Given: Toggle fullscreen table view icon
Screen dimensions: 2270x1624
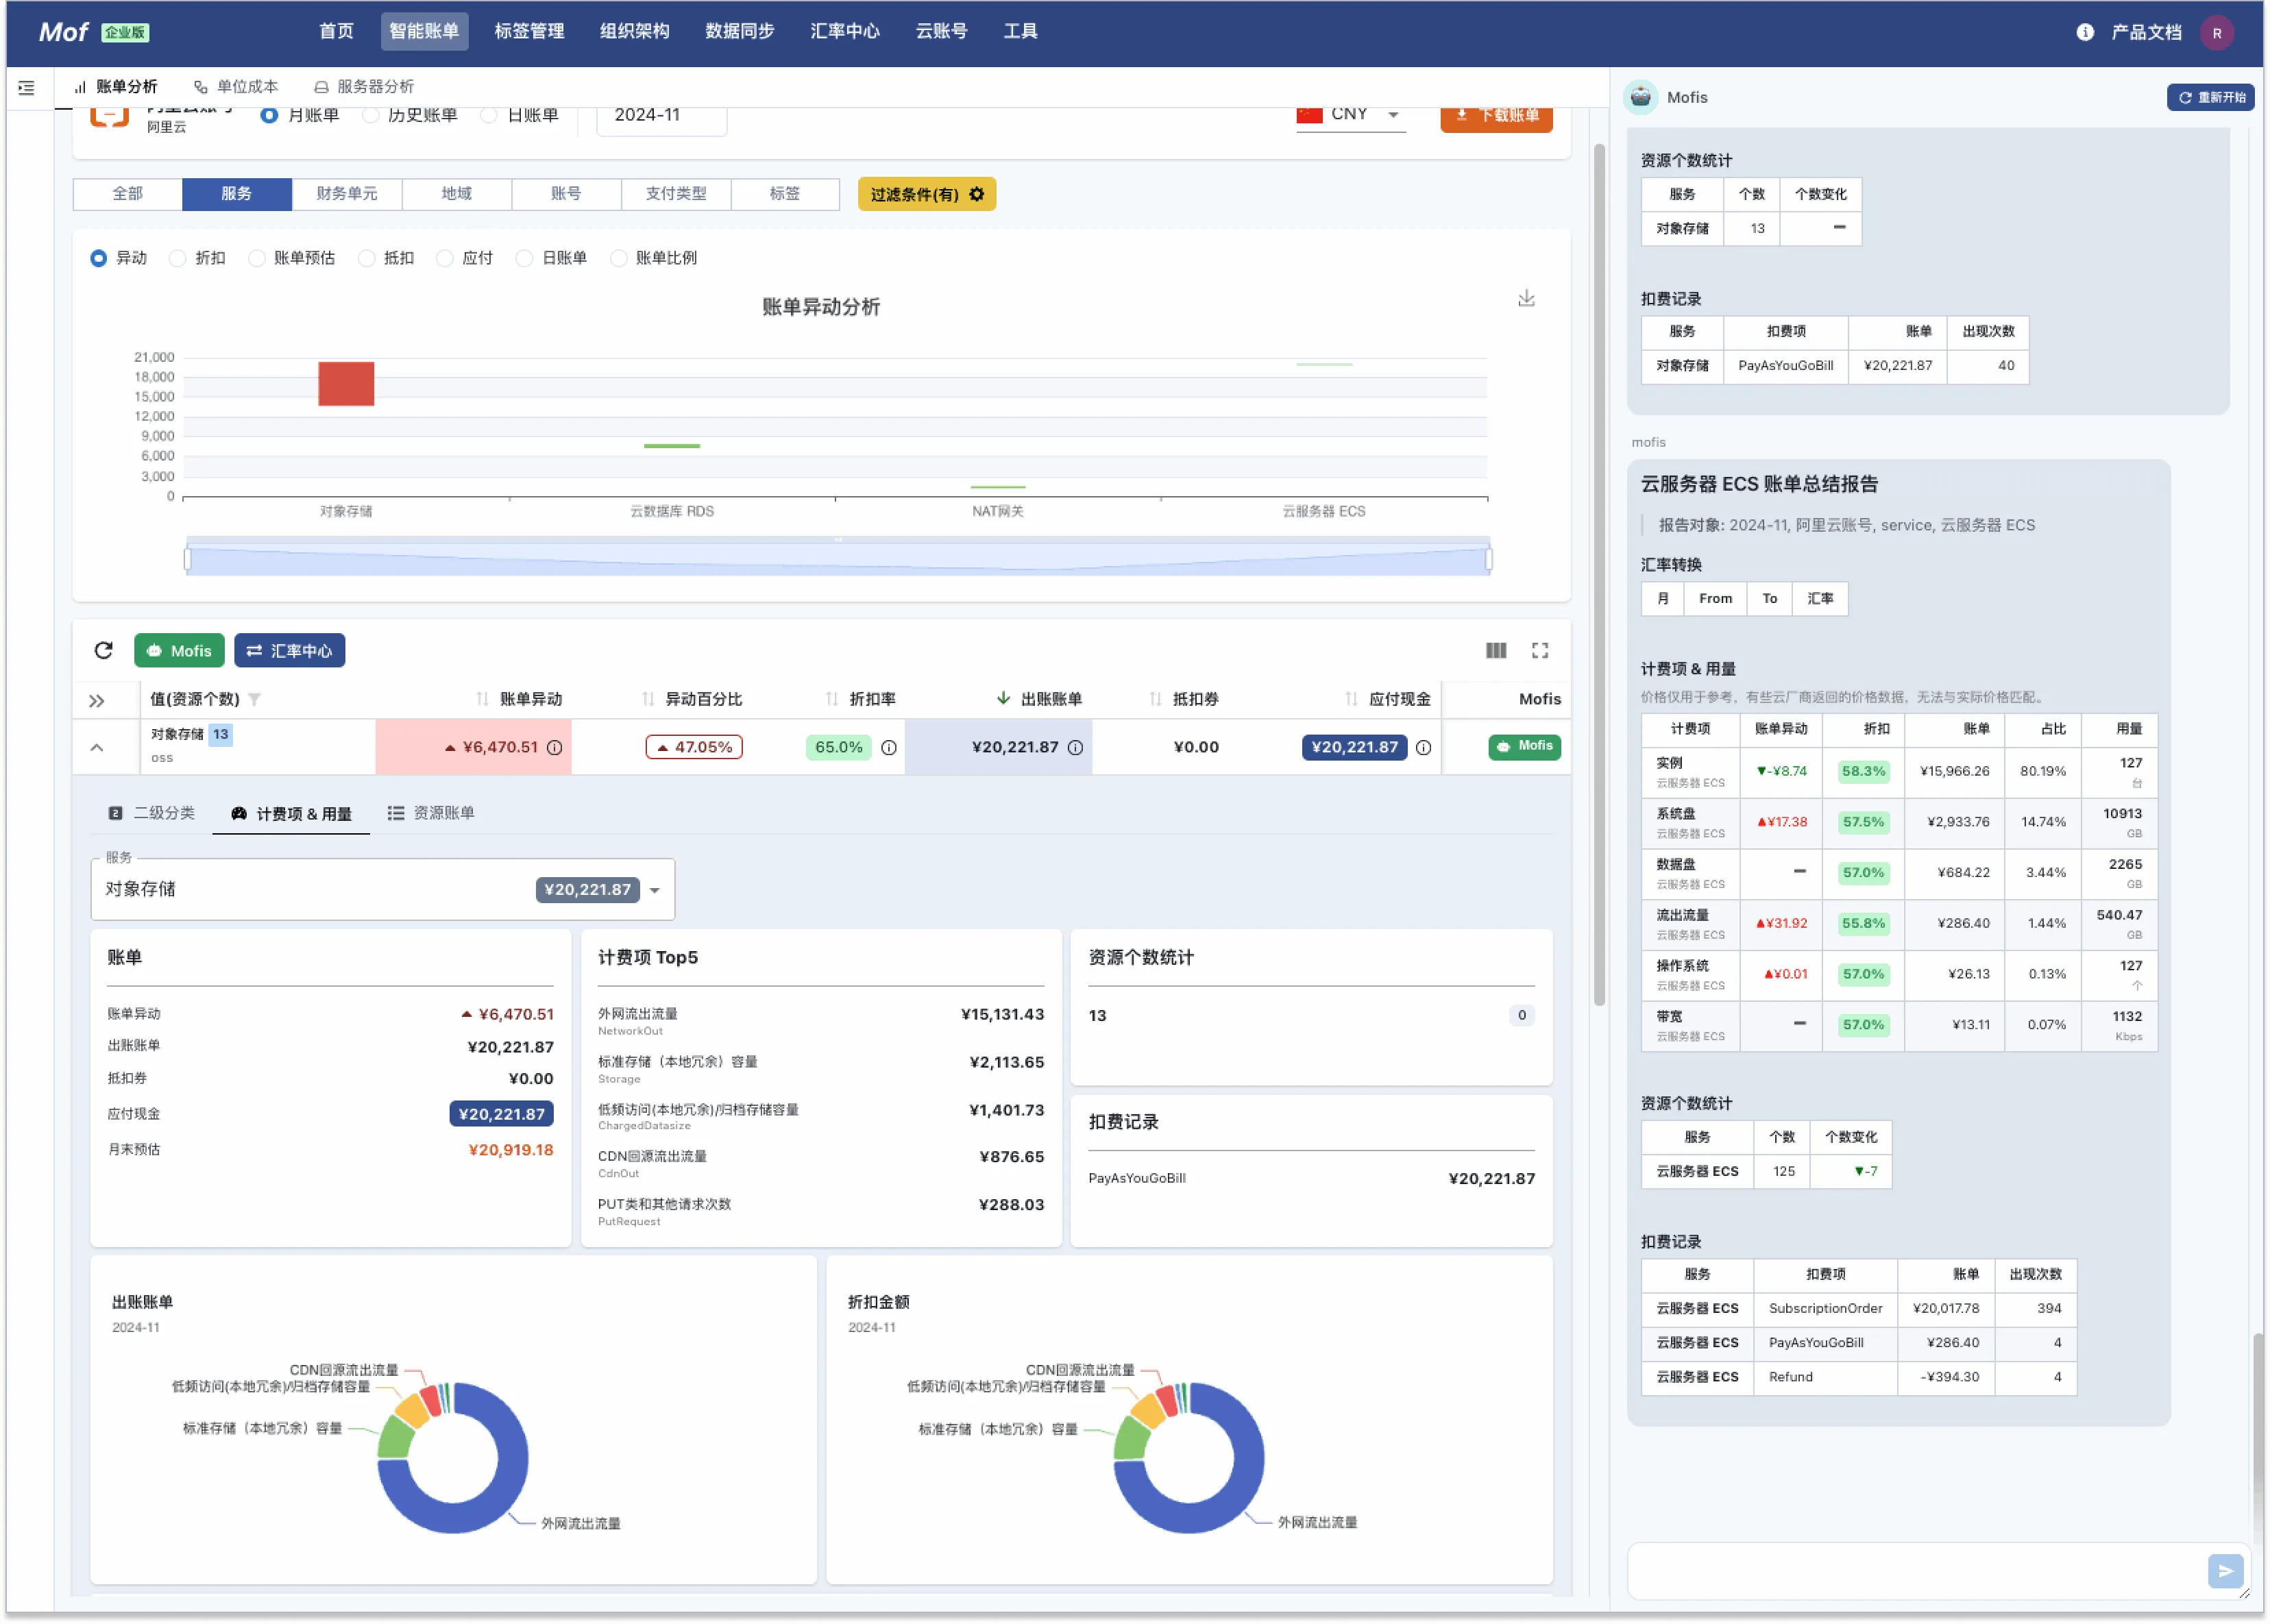Looking at the screenshot, I should point(1540,651).
